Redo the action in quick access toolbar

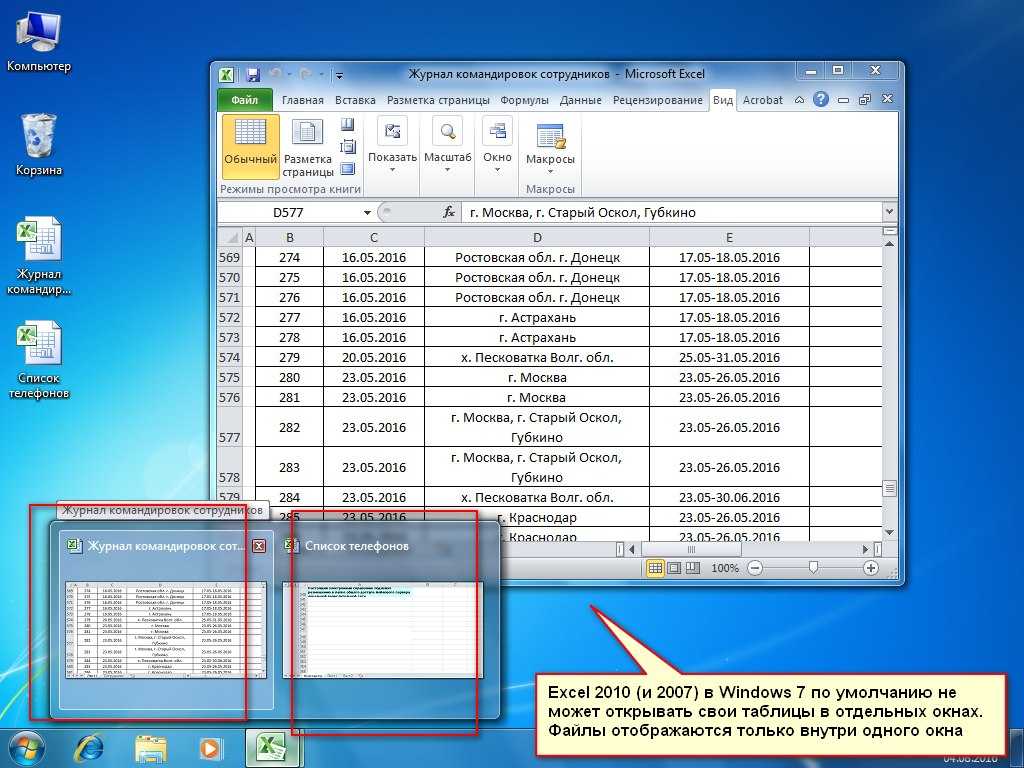[x=306, y=74]
